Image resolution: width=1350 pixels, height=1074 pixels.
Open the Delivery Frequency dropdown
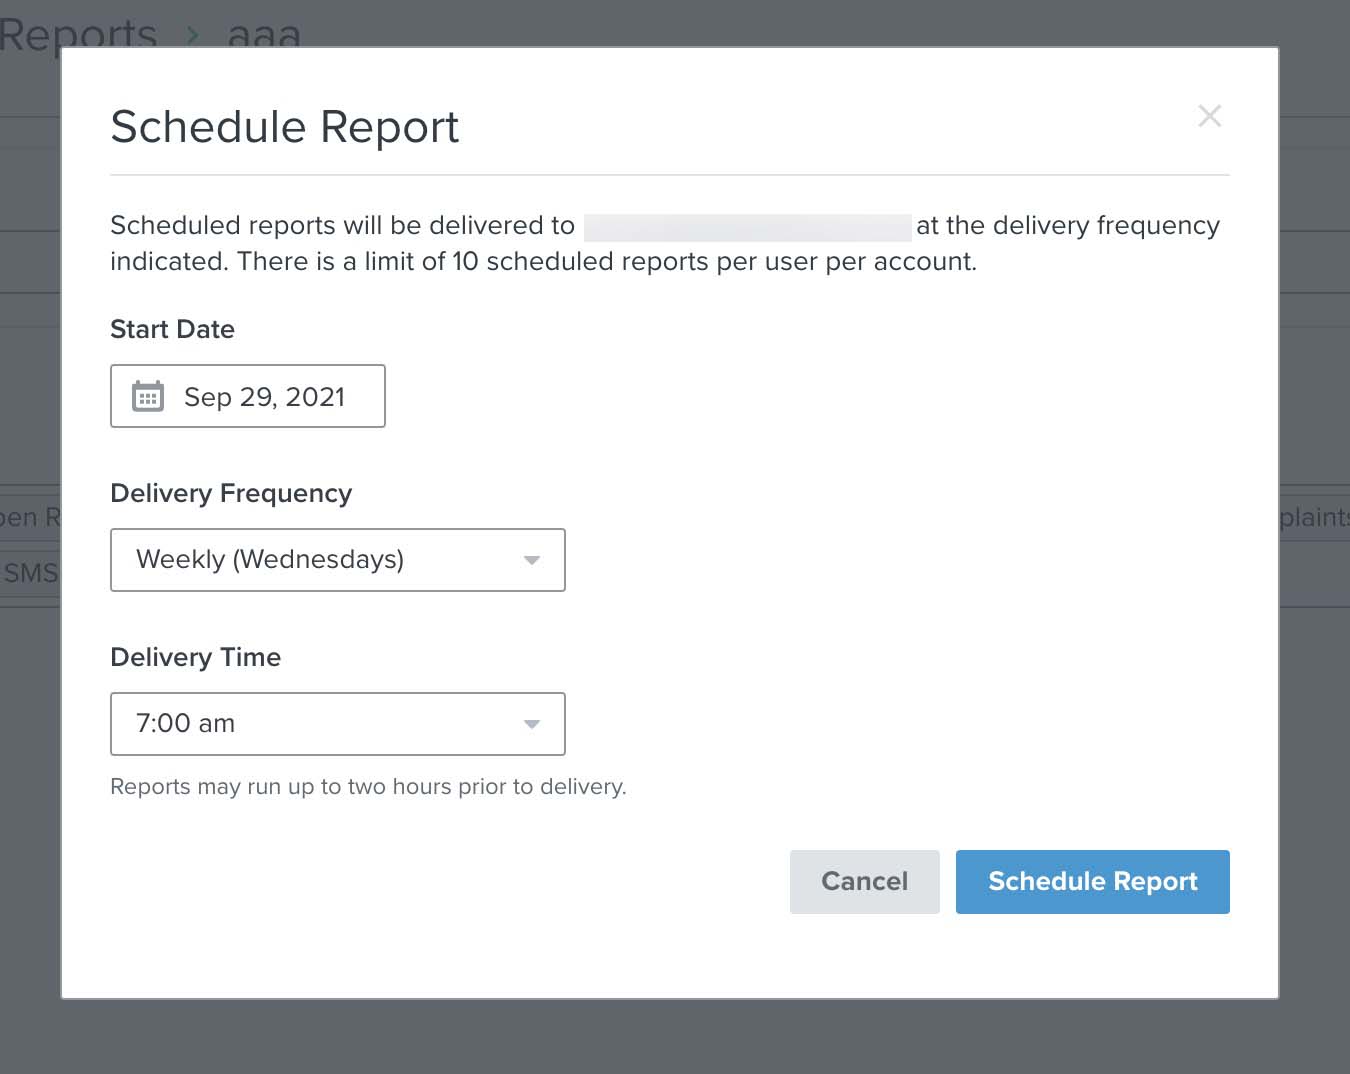click(x=337, y=560)
